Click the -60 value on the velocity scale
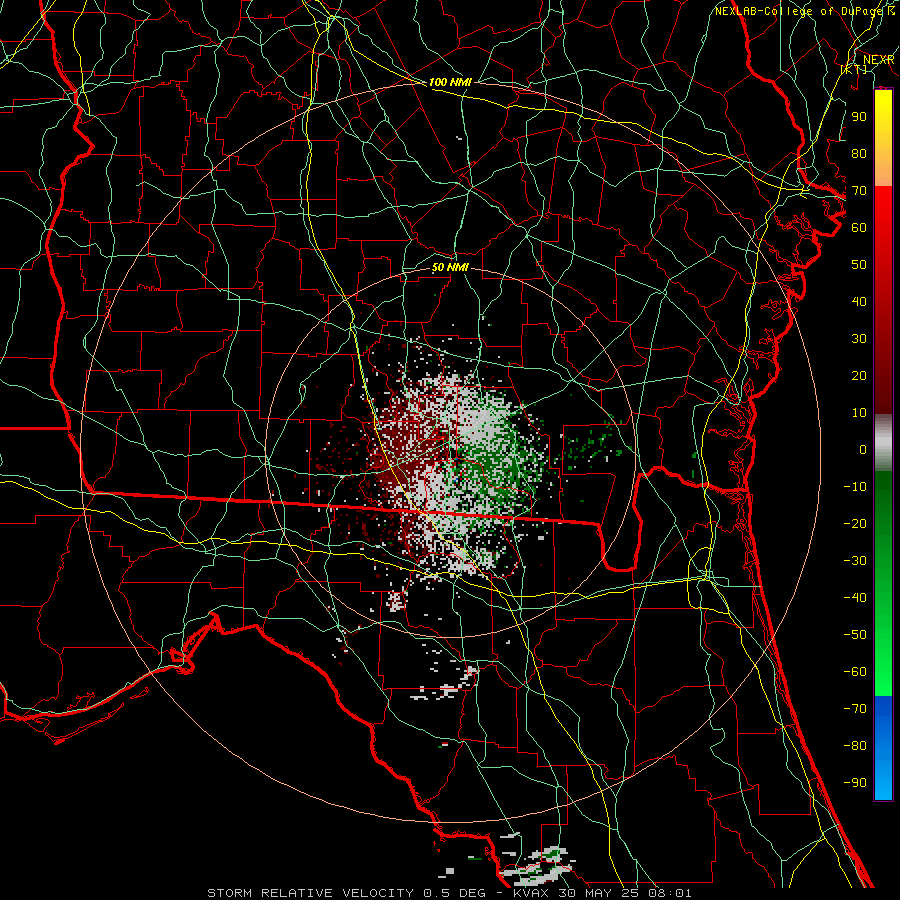900x900 pixels. coord(855,672)
